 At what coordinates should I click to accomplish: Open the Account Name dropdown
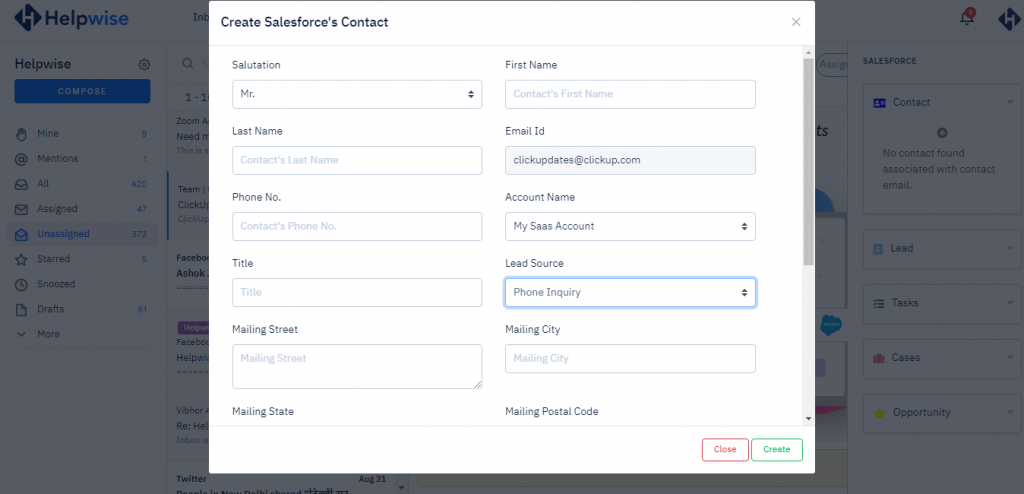(630, 226)
